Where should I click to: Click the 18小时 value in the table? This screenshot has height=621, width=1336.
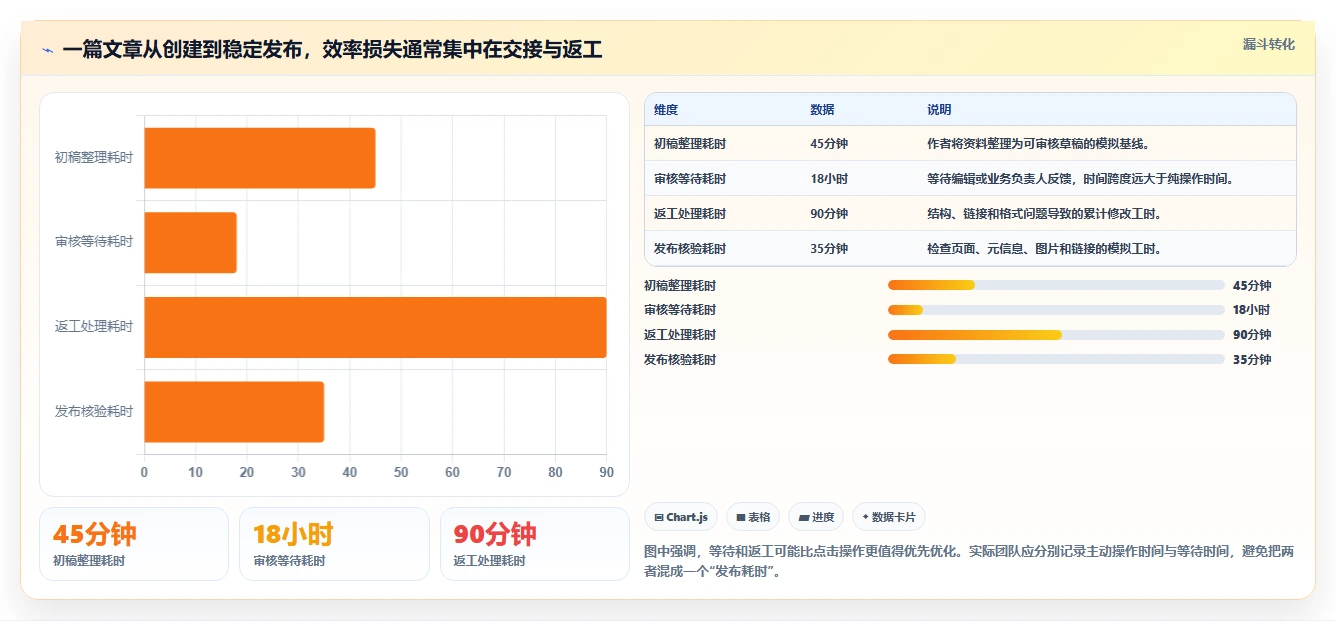click(829, 179)
